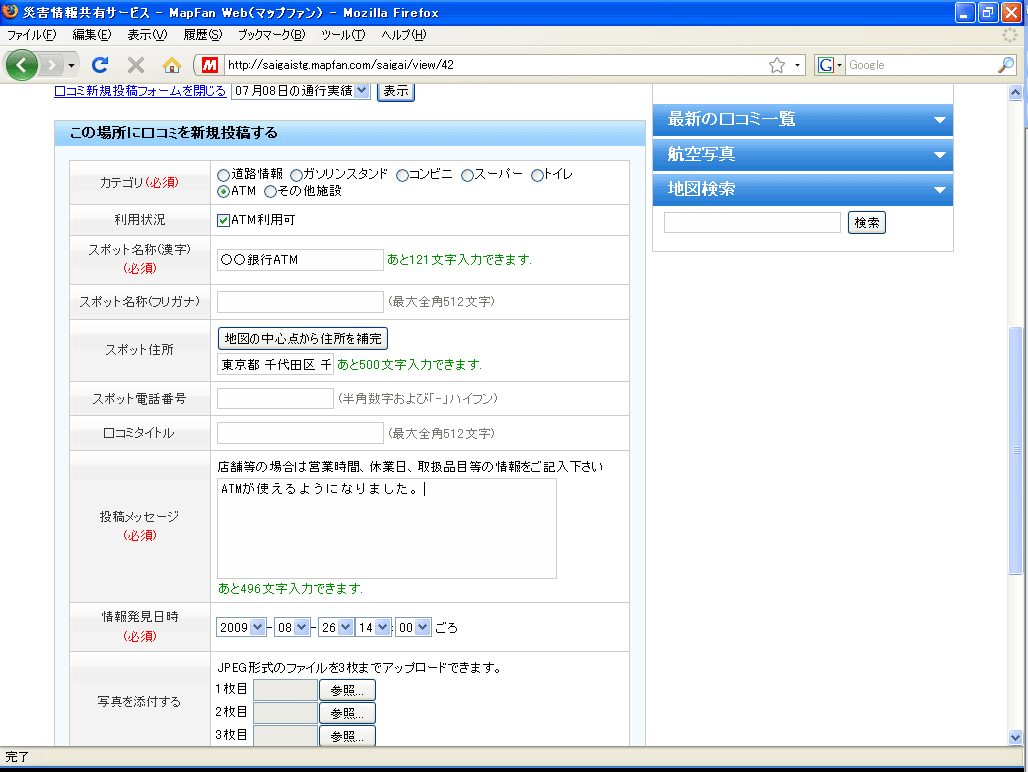
Task: Click the Home icon in the toolbar
Action: pyautogui.click(x=171, y=64)
